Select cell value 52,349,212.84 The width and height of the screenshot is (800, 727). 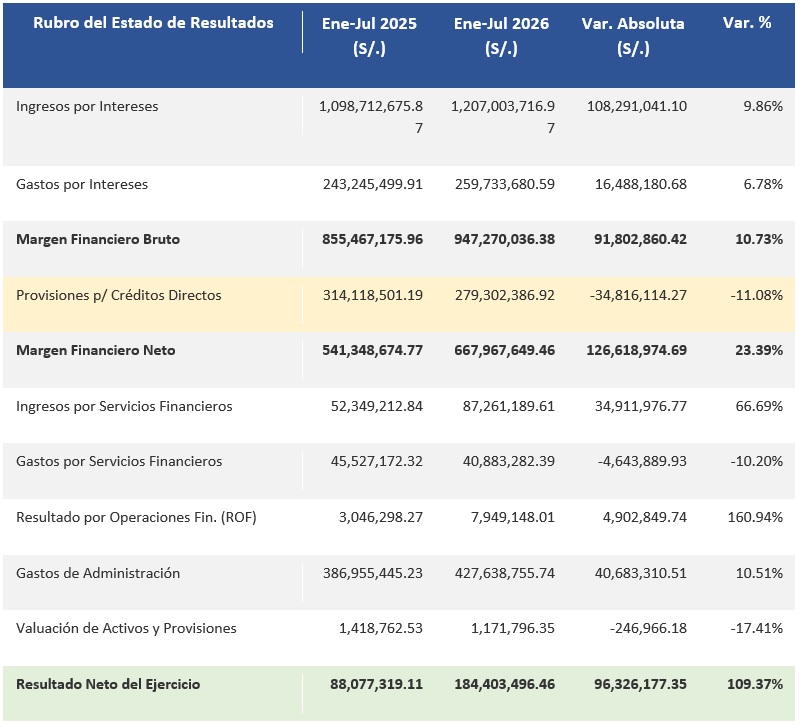point(377,406)
